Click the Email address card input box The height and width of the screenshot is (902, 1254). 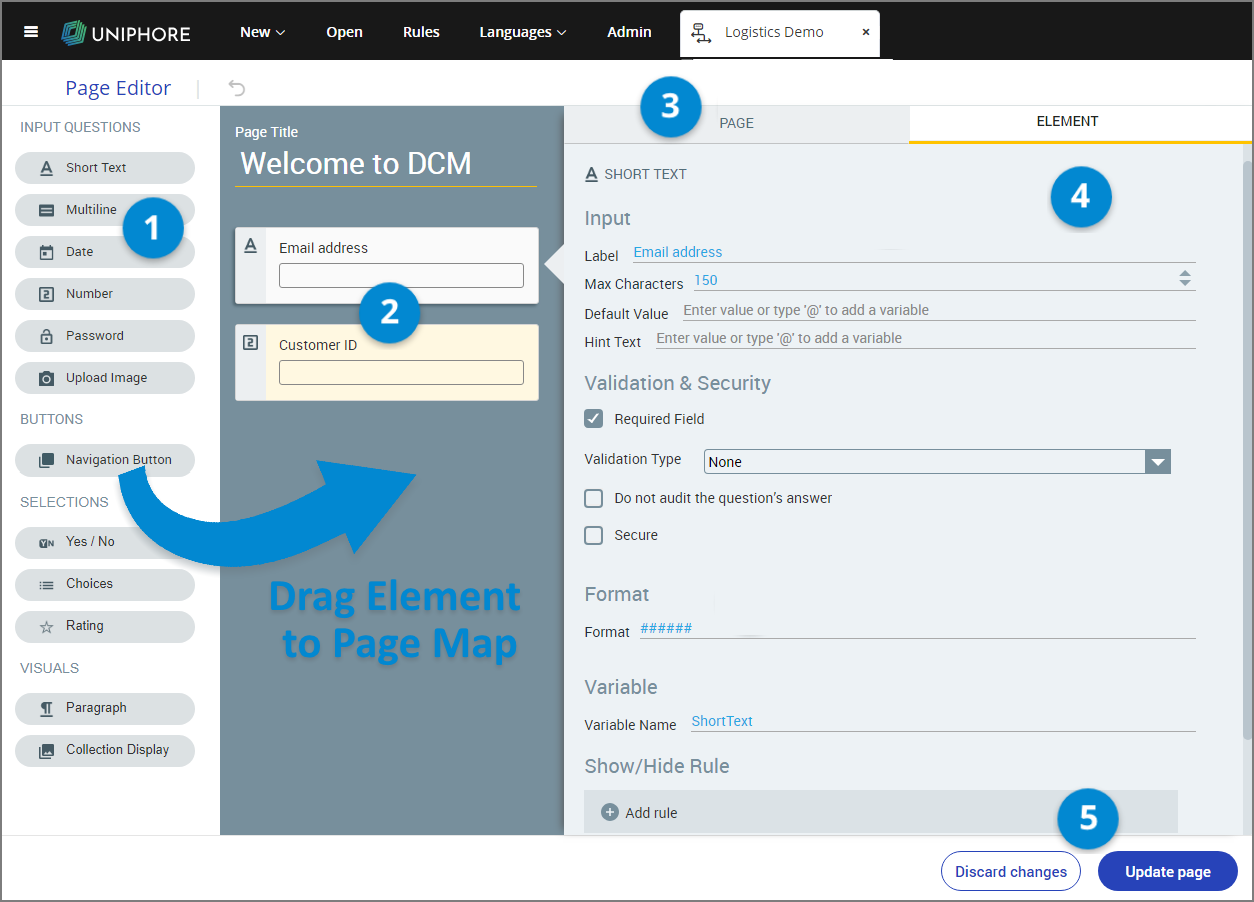coord(401,275)
